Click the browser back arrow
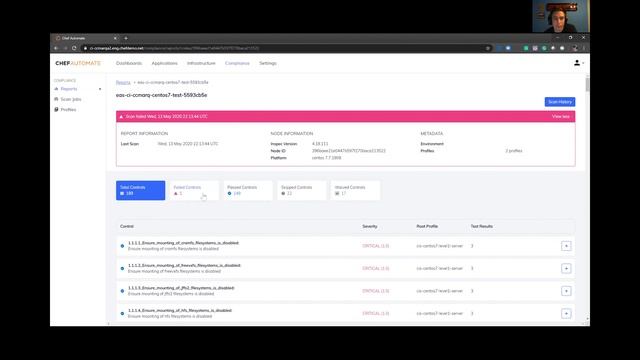 click(x=56, y=48)
